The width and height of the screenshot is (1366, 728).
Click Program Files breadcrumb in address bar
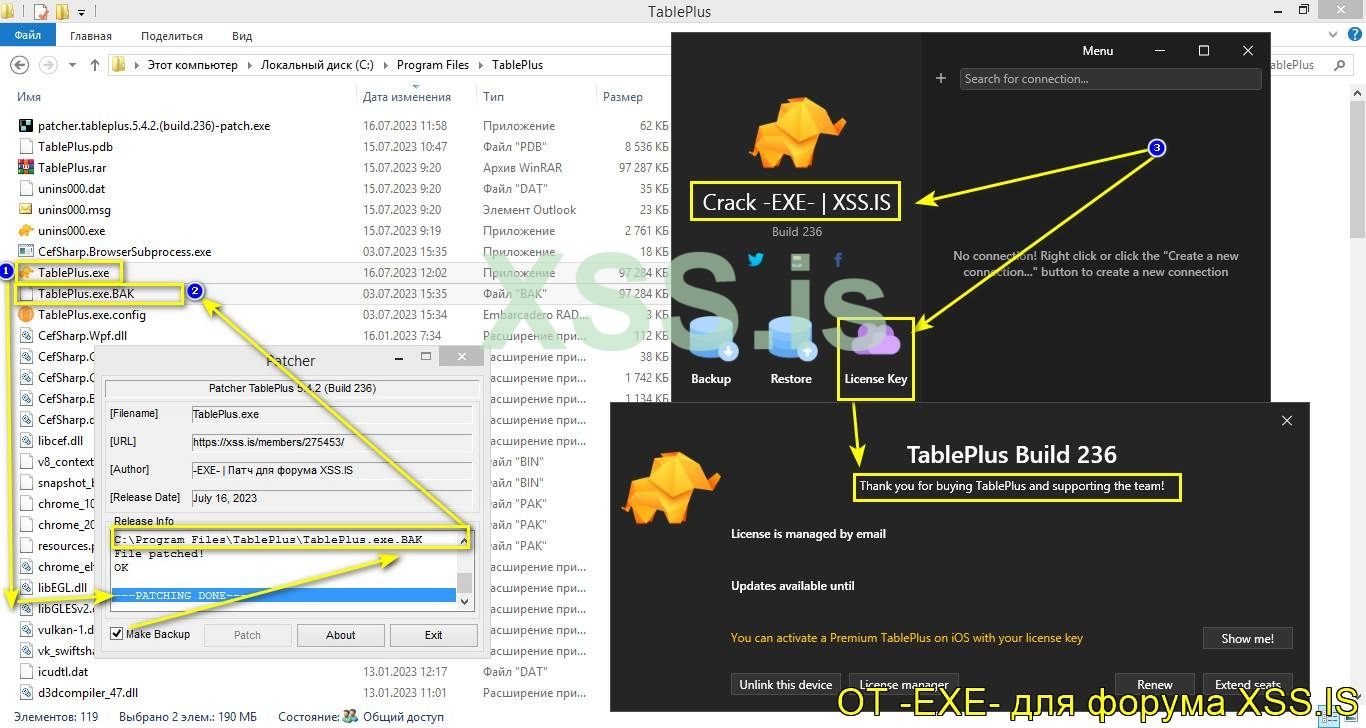(433, 65)
